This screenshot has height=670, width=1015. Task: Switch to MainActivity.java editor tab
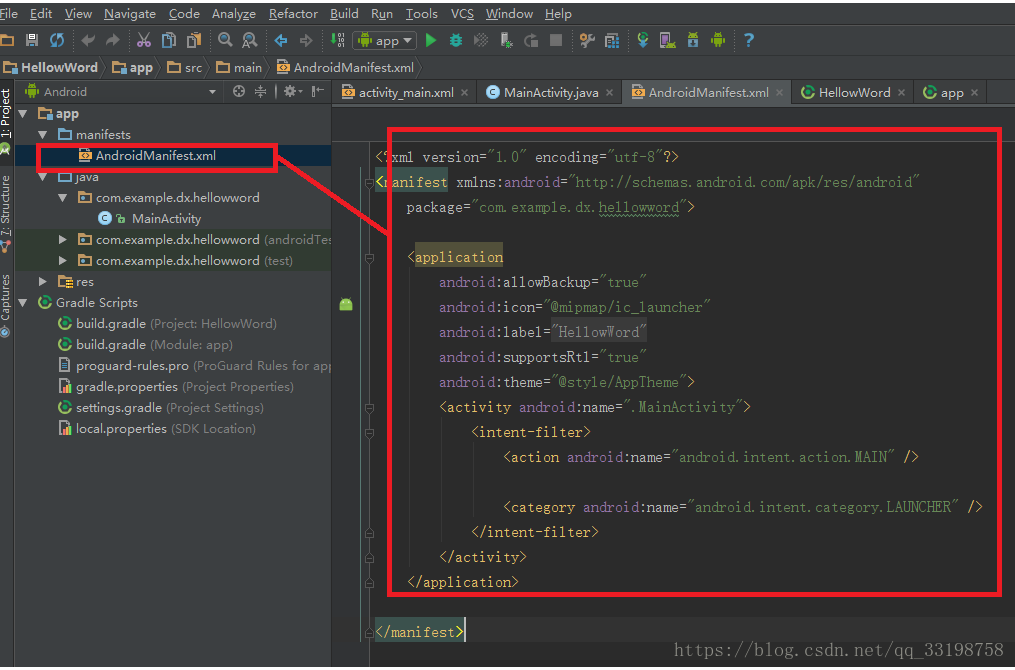point(550,93)
